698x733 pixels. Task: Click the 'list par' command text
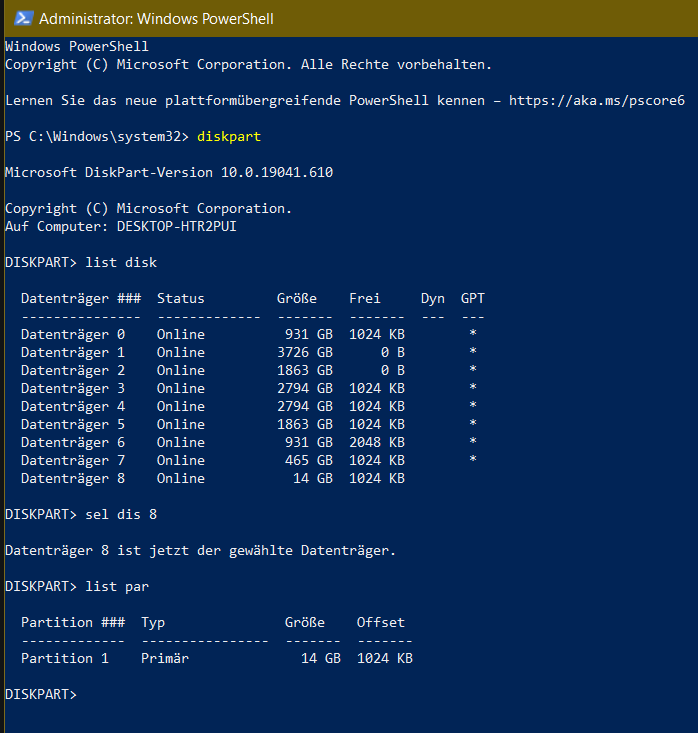[x=117, y=587]
